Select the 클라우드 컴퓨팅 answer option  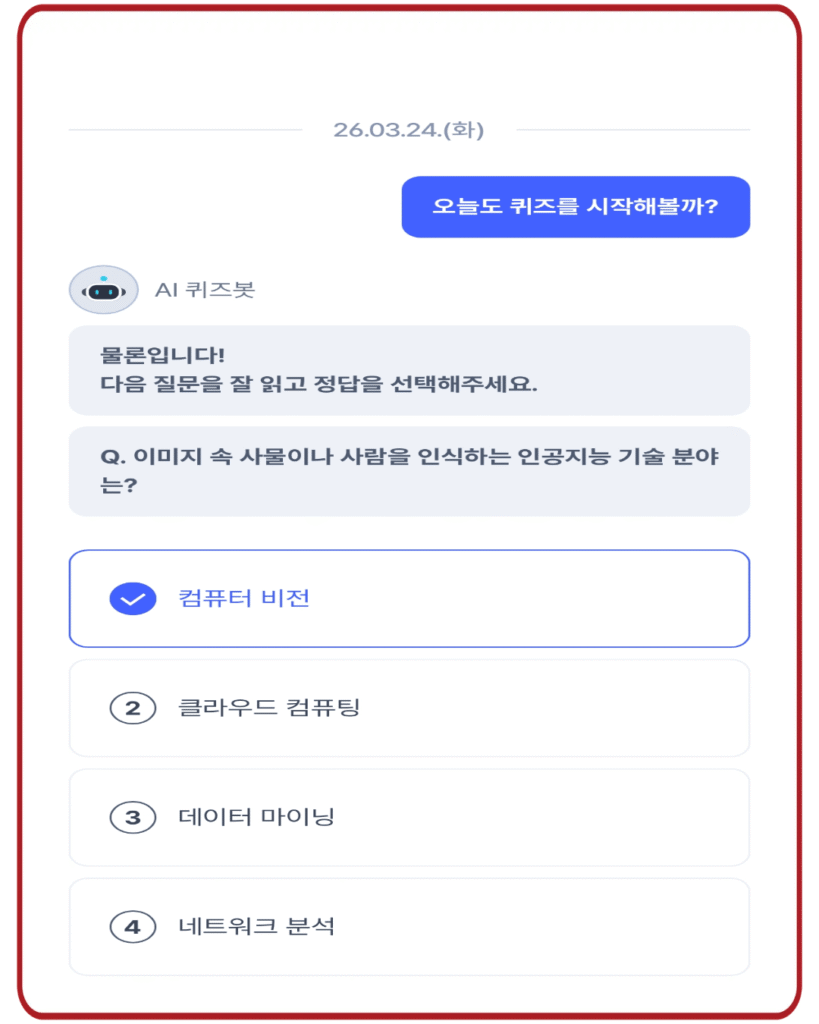[x=409, y=708]
